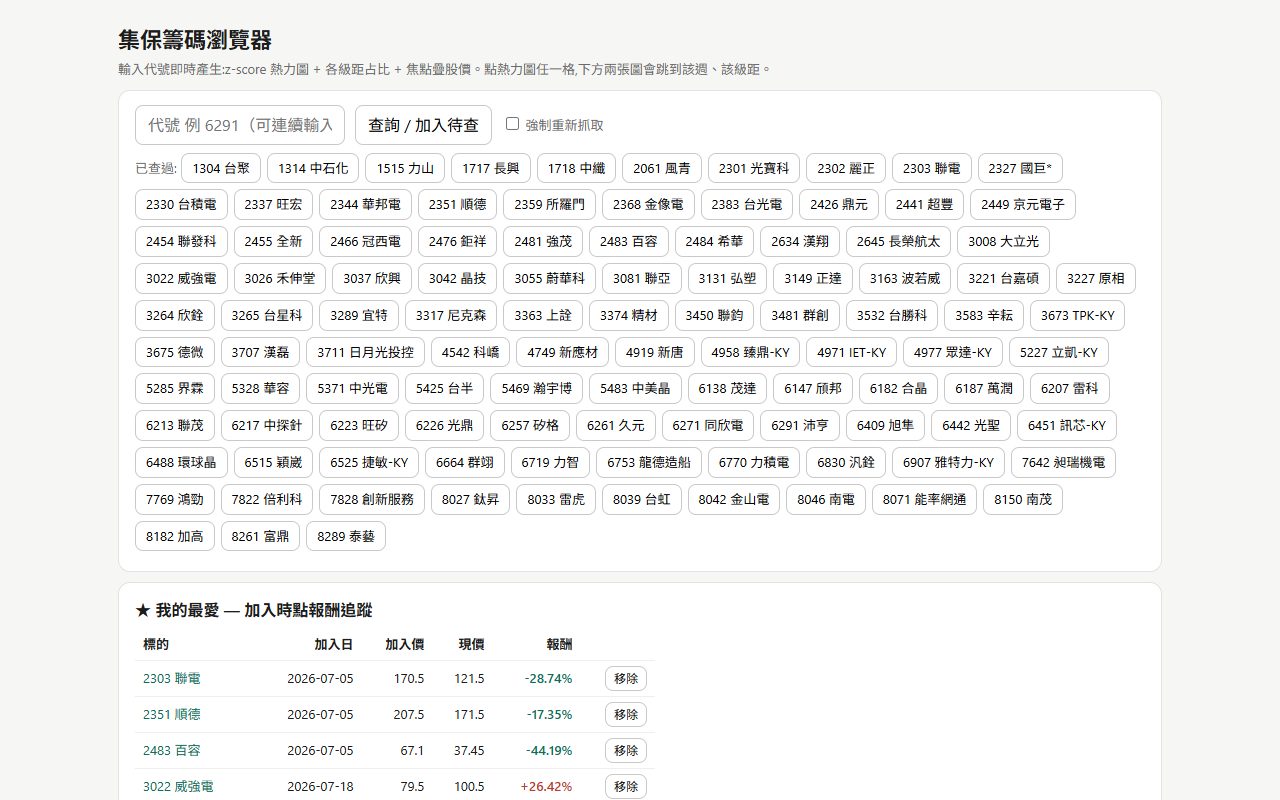Click the 8289 泰藝 chip
The height and width of the screenshot is (800, 1280).
346,536
